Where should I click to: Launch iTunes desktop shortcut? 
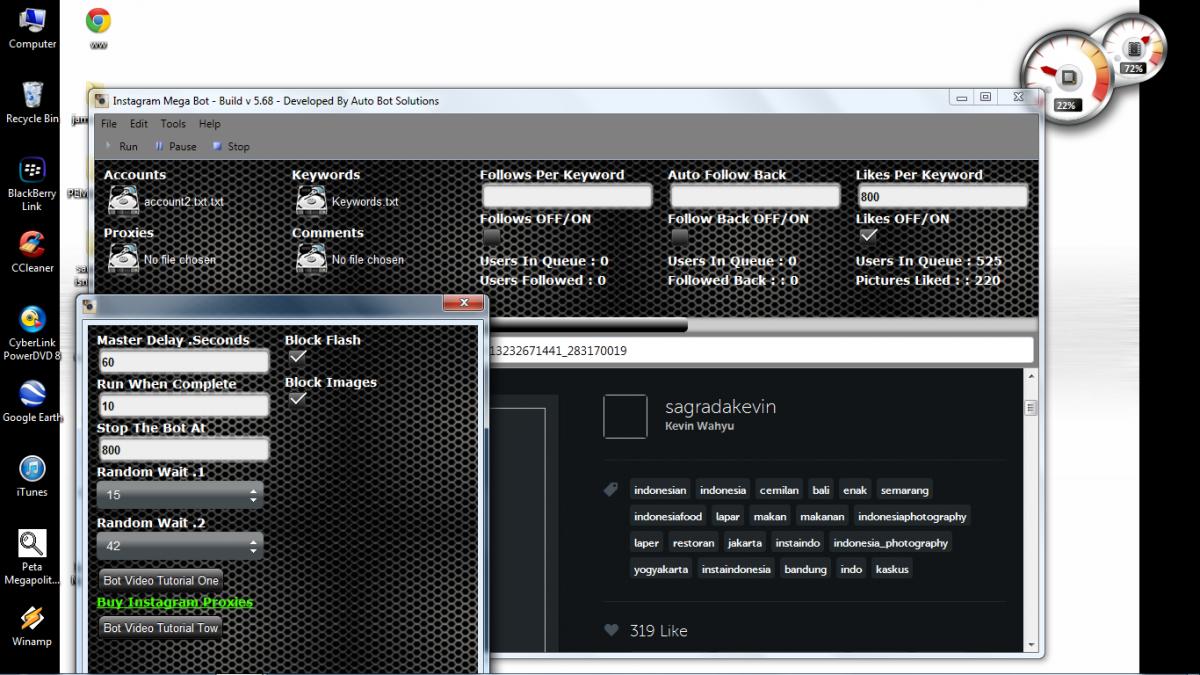click(32, 476)
